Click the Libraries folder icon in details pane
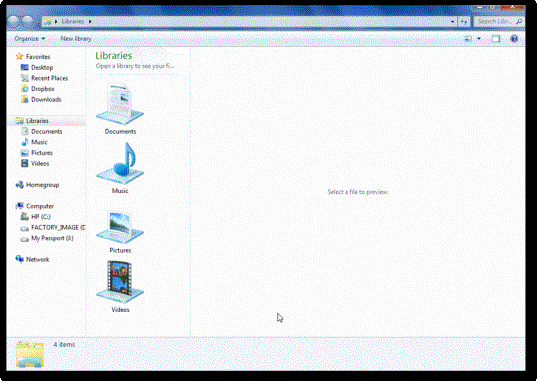 (x=30, y=354)
